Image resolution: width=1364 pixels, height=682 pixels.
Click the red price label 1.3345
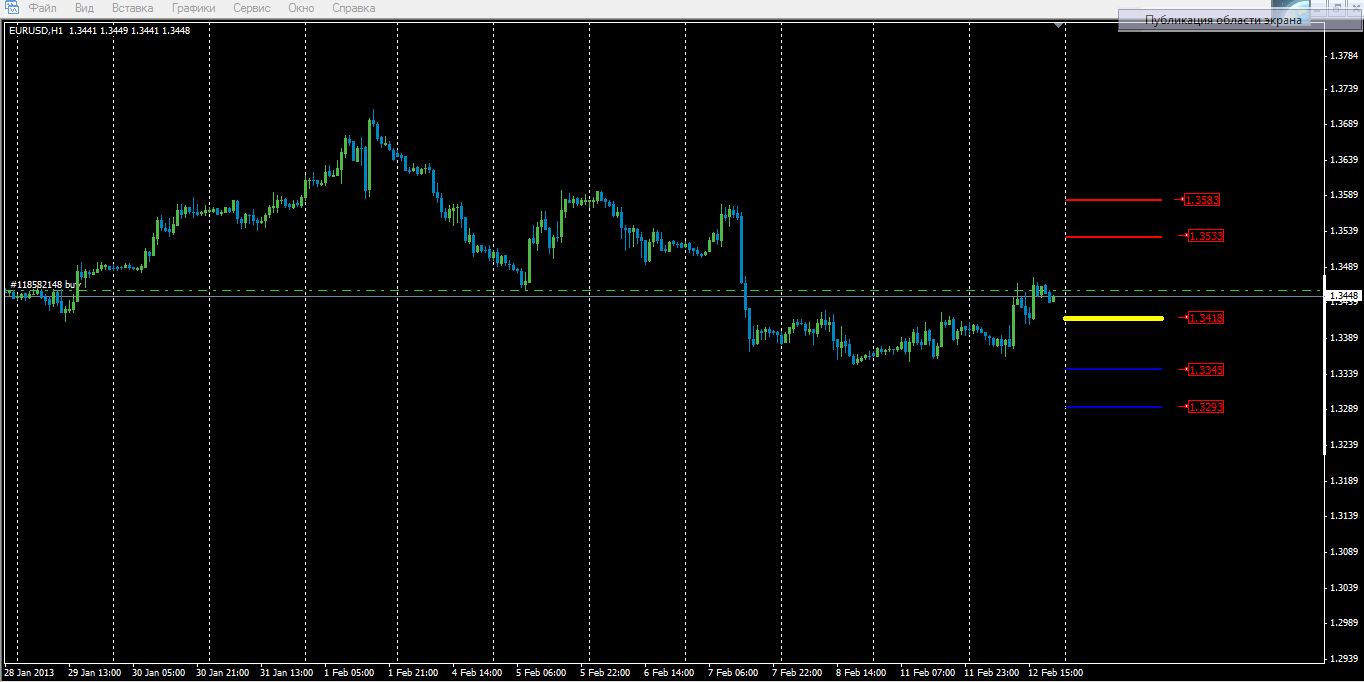(1206, 370)
